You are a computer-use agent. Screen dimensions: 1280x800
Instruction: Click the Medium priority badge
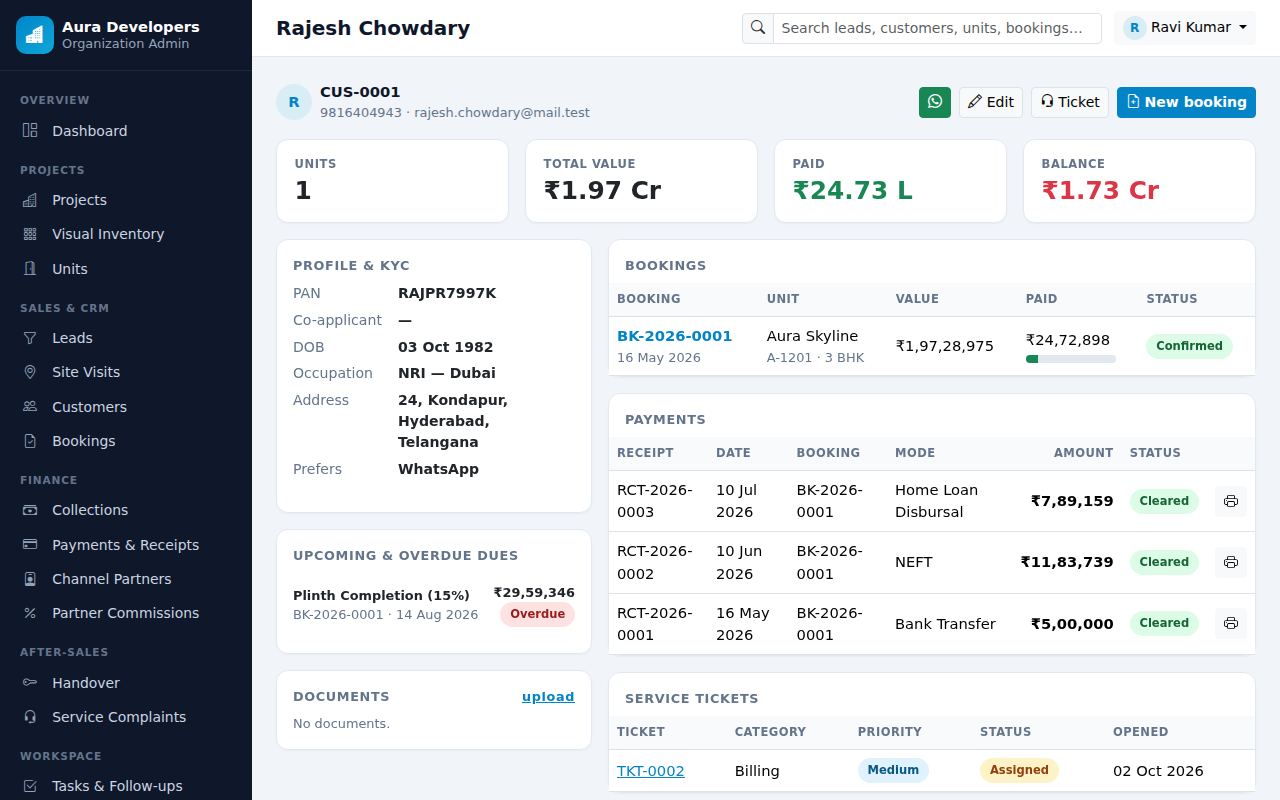pyautogui.click(x=893, y=770)
